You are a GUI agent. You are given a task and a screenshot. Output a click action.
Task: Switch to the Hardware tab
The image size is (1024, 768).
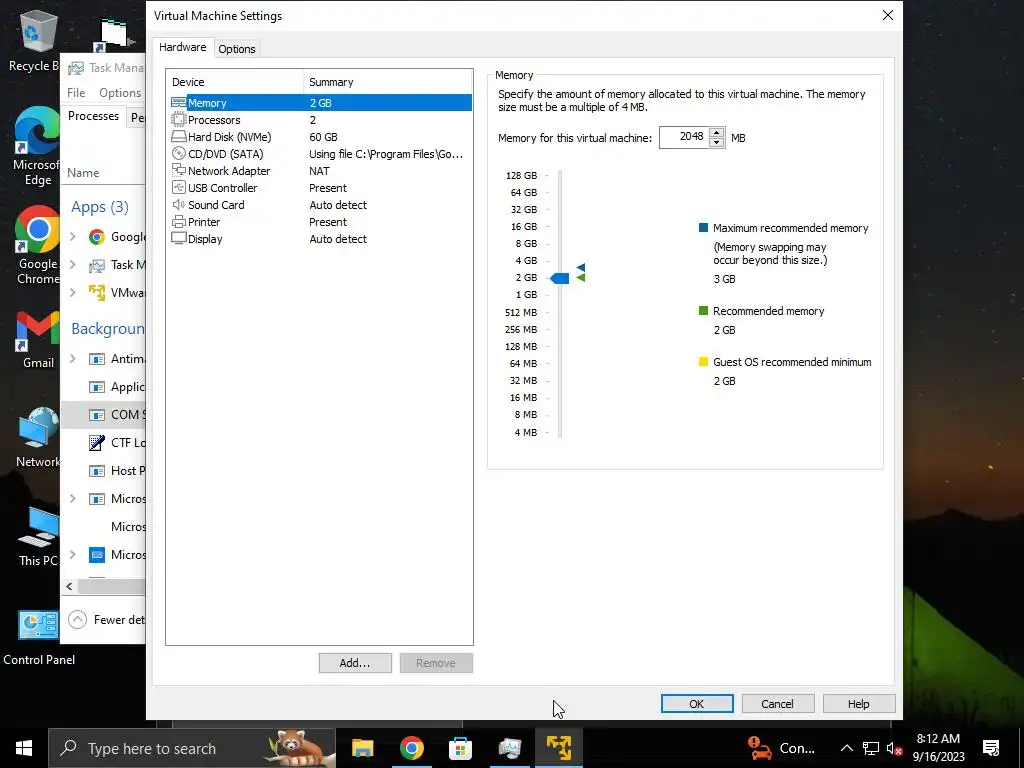coord(182,47)
